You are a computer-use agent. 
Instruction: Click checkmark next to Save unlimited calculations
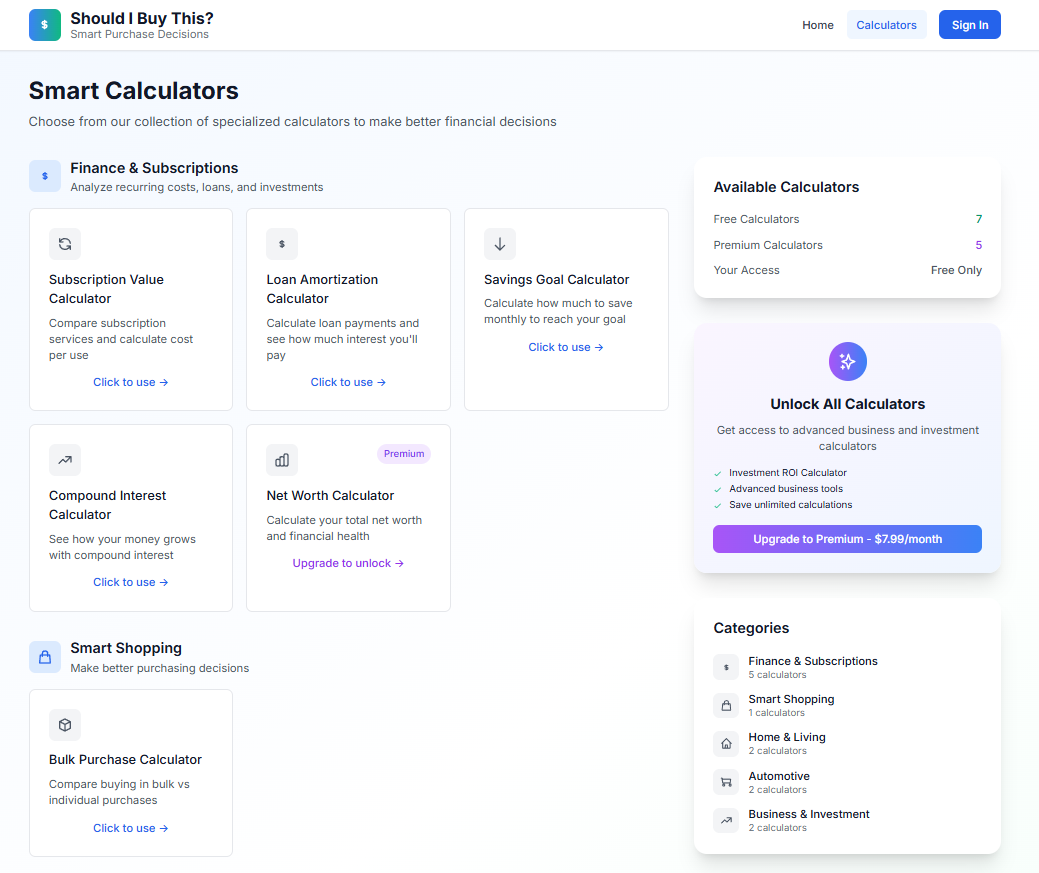click(718, 505)
